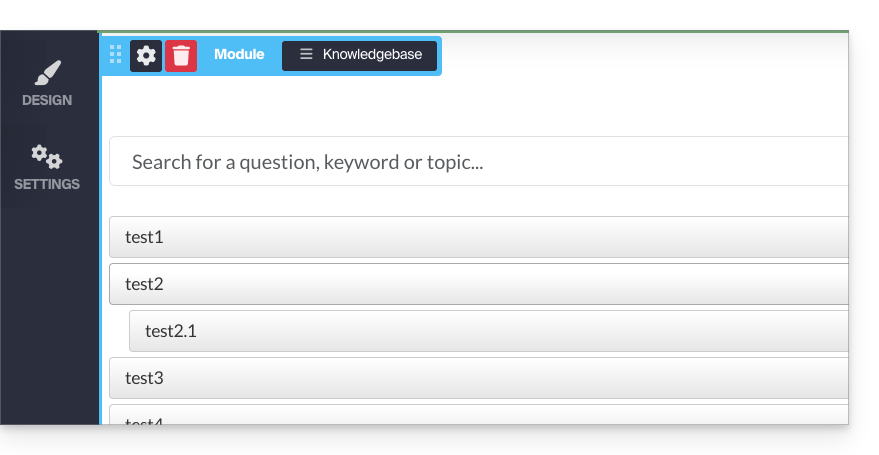The height and width of the screenshot is (455, 879).
Task: Open module settings via the gear icon
Action: click(146, 55)
